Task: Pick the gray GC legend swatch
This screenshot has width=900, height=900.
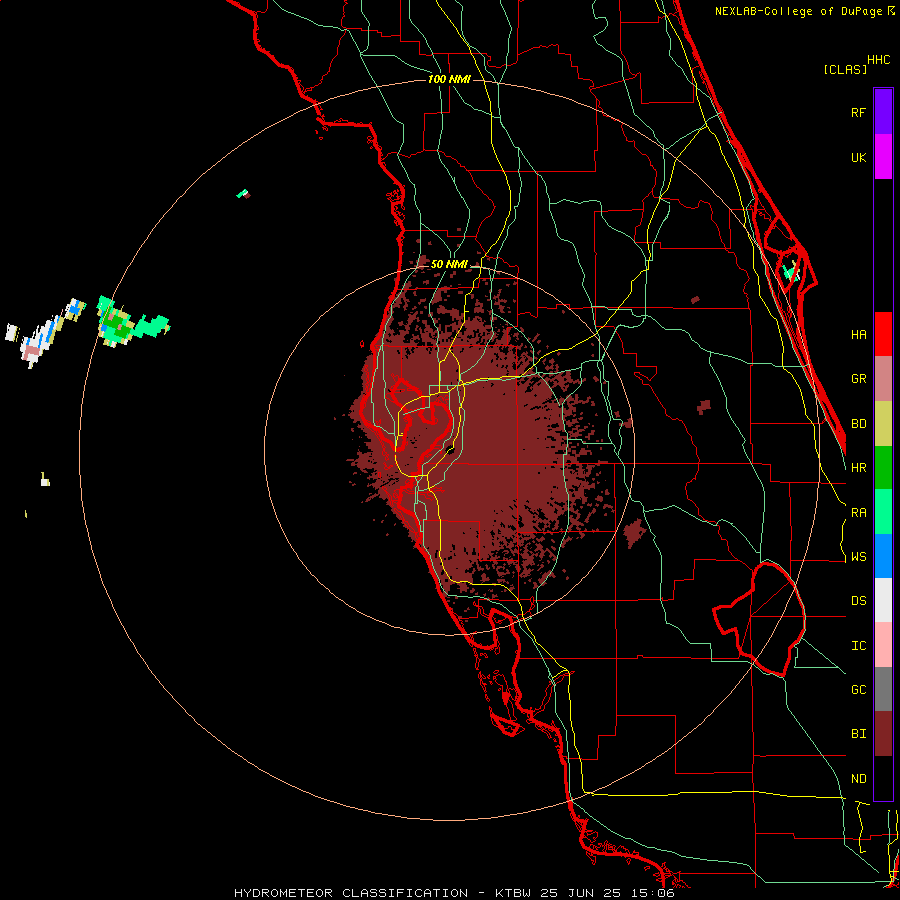Action: click(883, 689)
